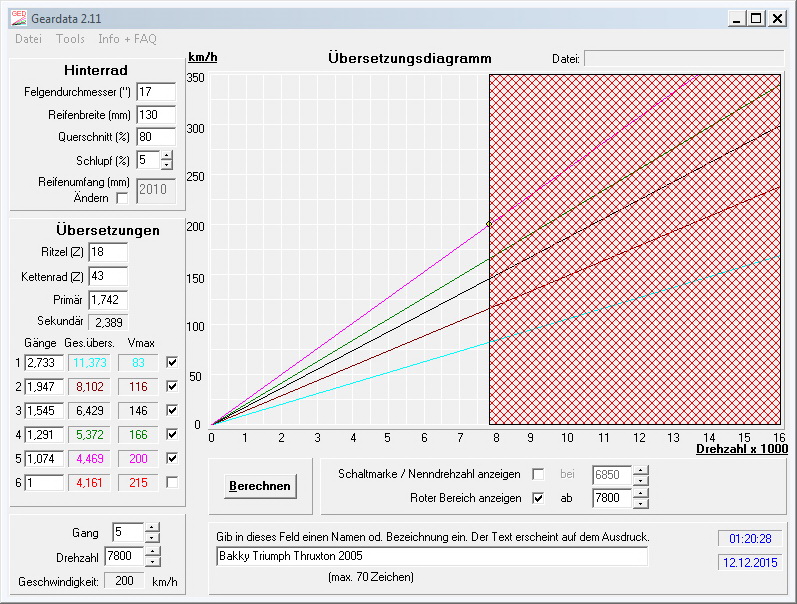Enable Schaltmarke / Nenndrehzahl anzeigen checkbox
797x604 pixels.
539,474
